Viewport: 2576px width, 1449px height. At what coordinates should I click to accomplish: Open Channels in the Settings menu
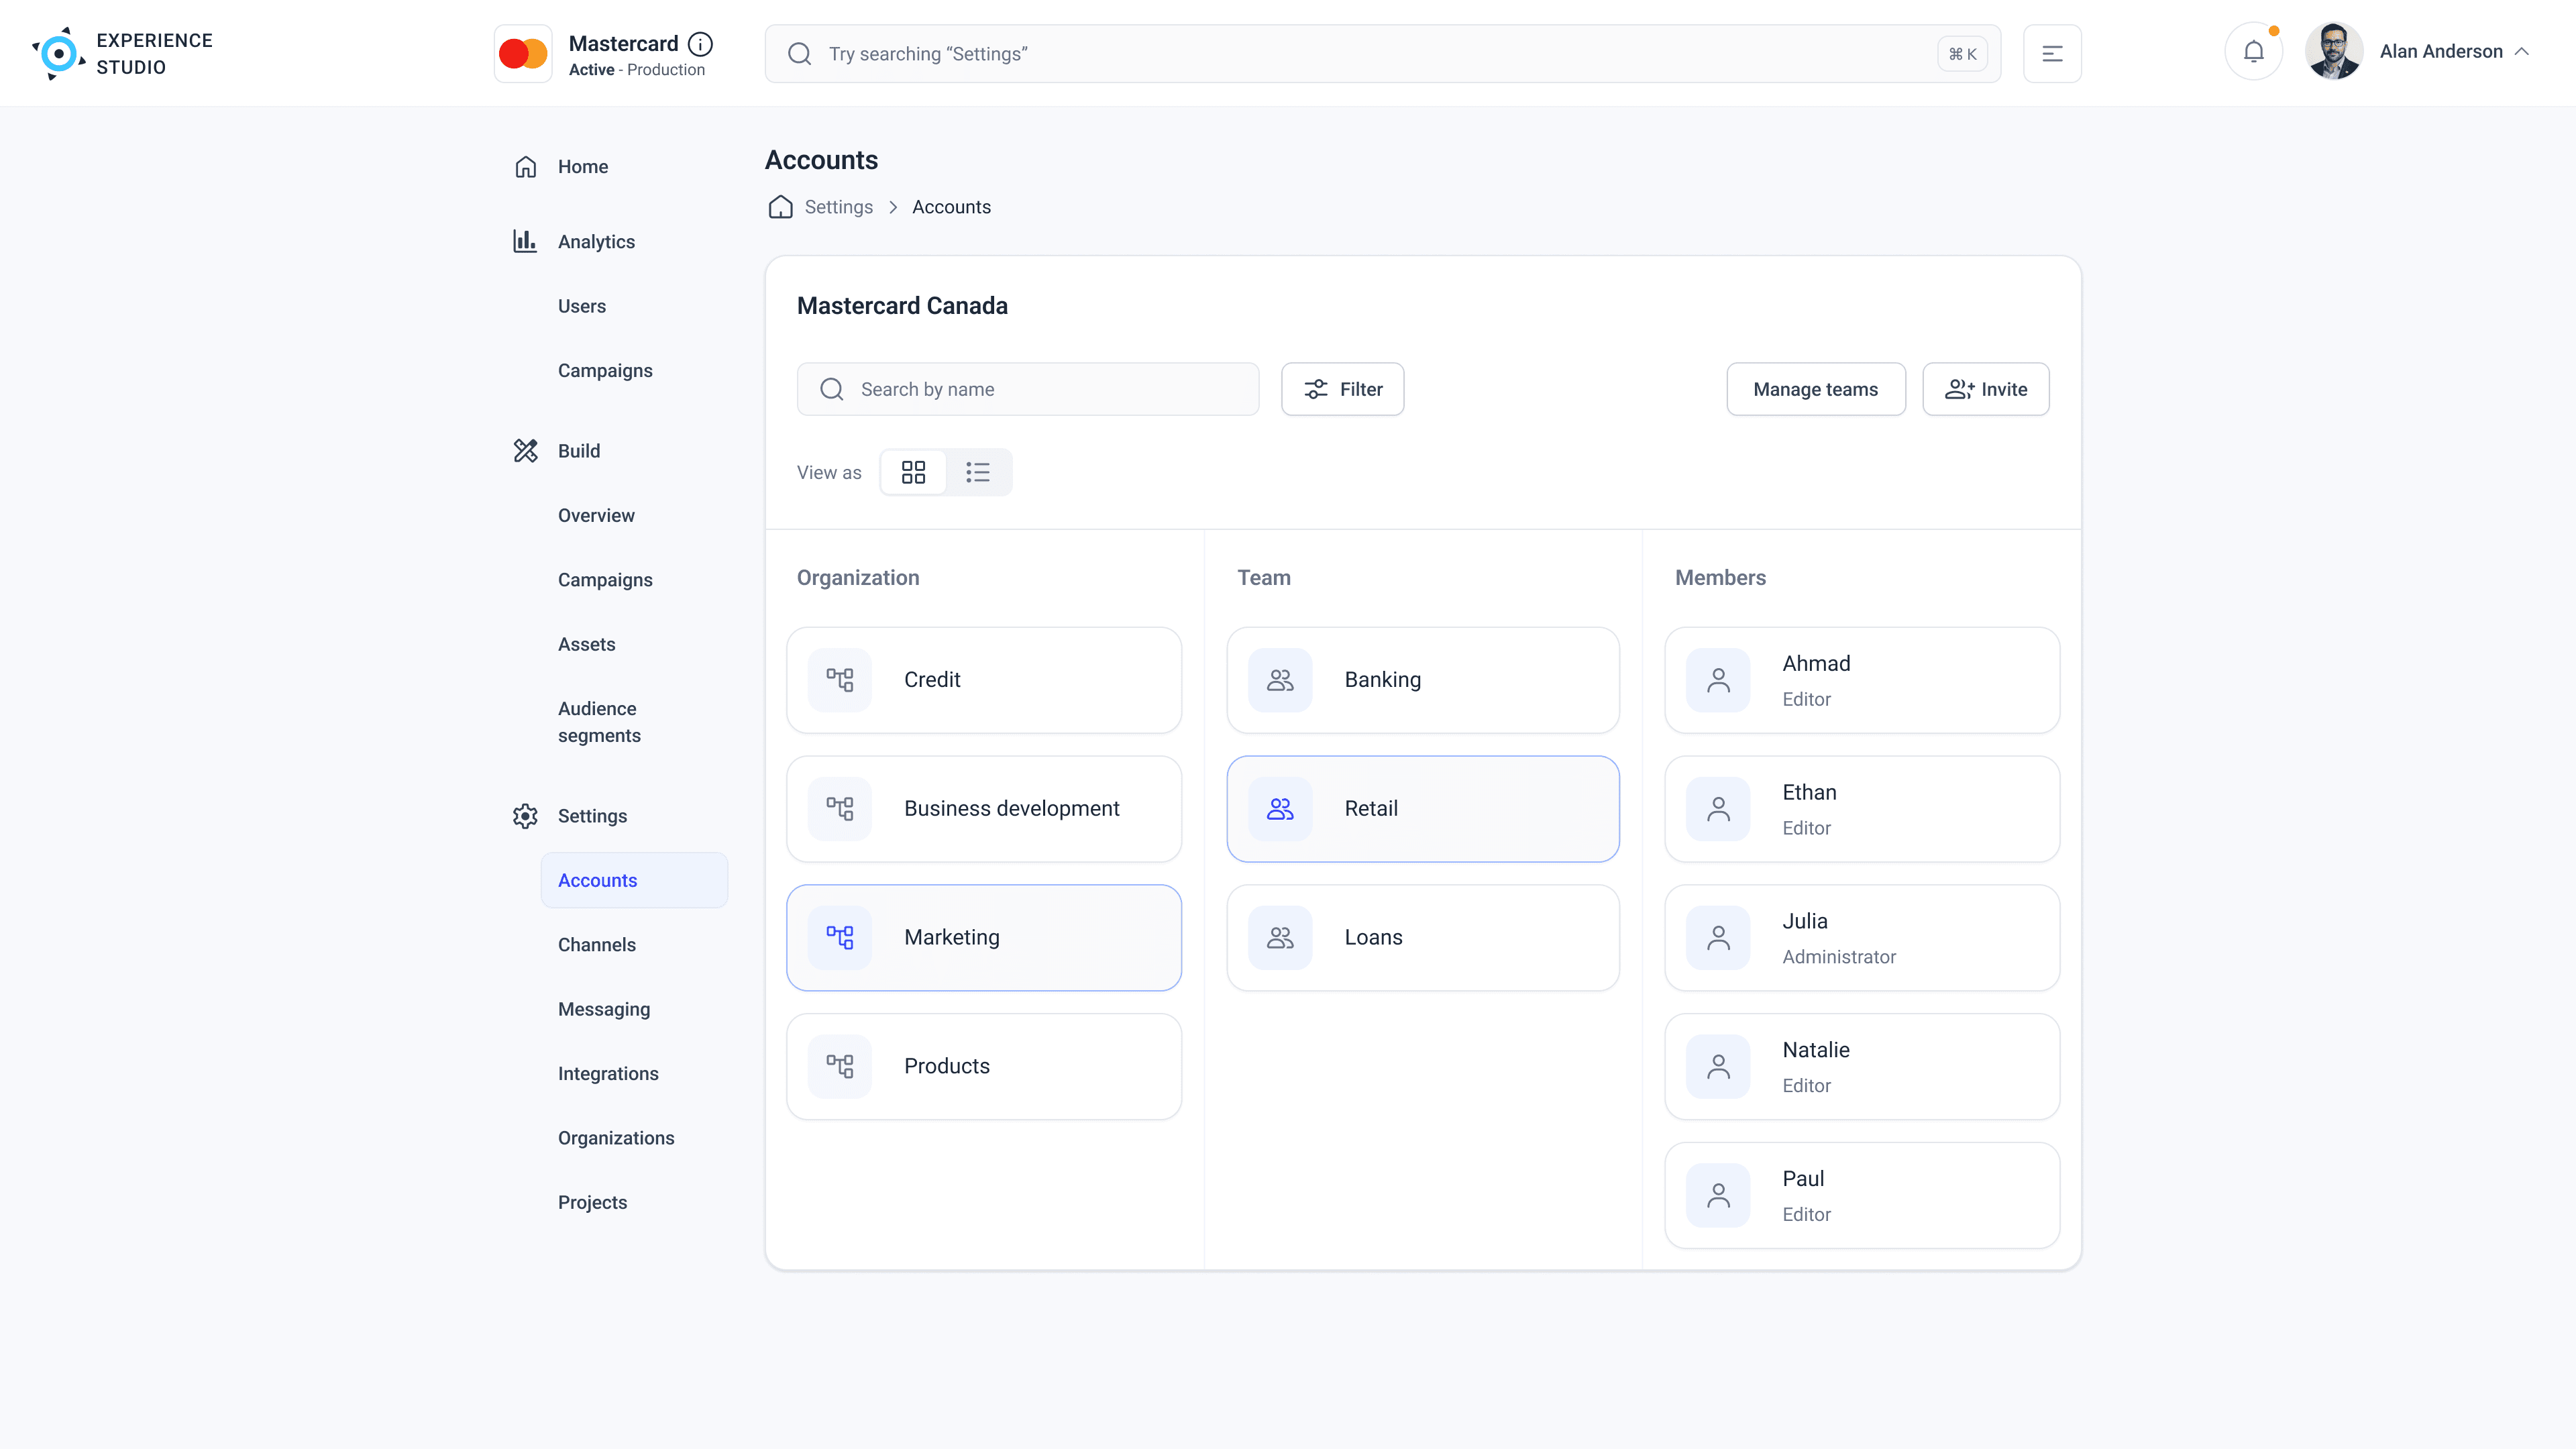tap(596, 945)
